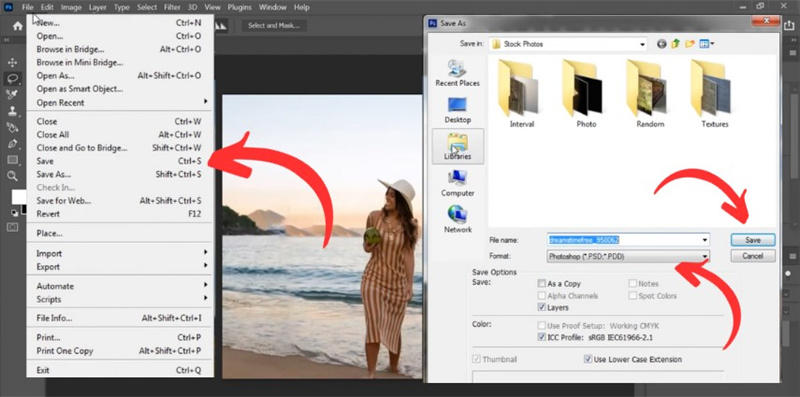
Task: Choose Print One Copy entry
Action: pos(119,351)
